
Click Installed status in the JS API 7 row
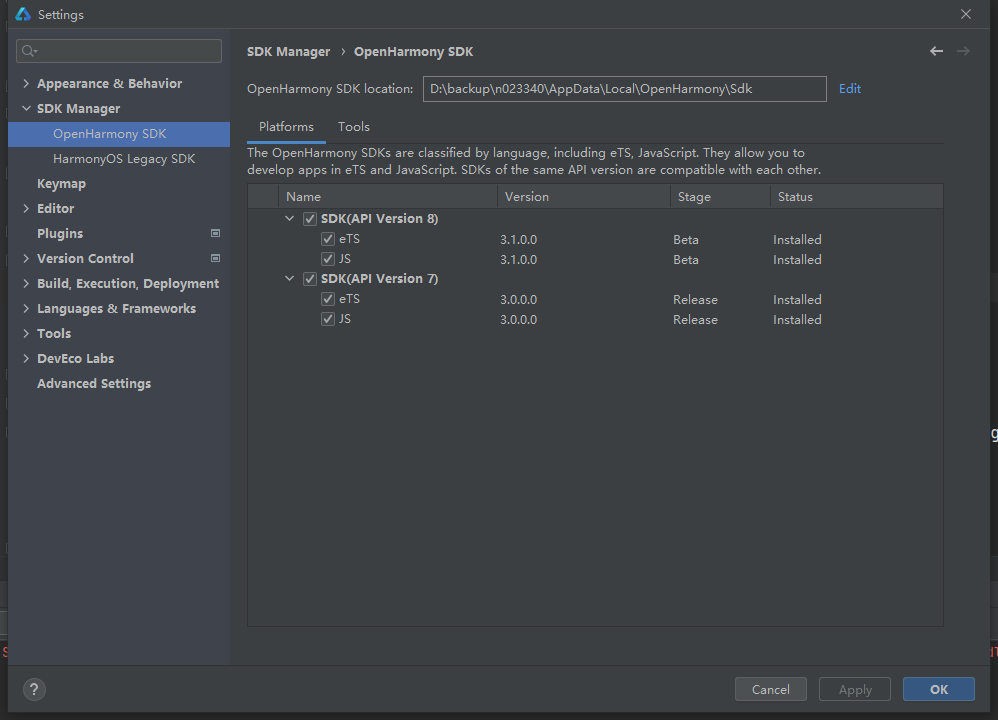tap(797, 320)
